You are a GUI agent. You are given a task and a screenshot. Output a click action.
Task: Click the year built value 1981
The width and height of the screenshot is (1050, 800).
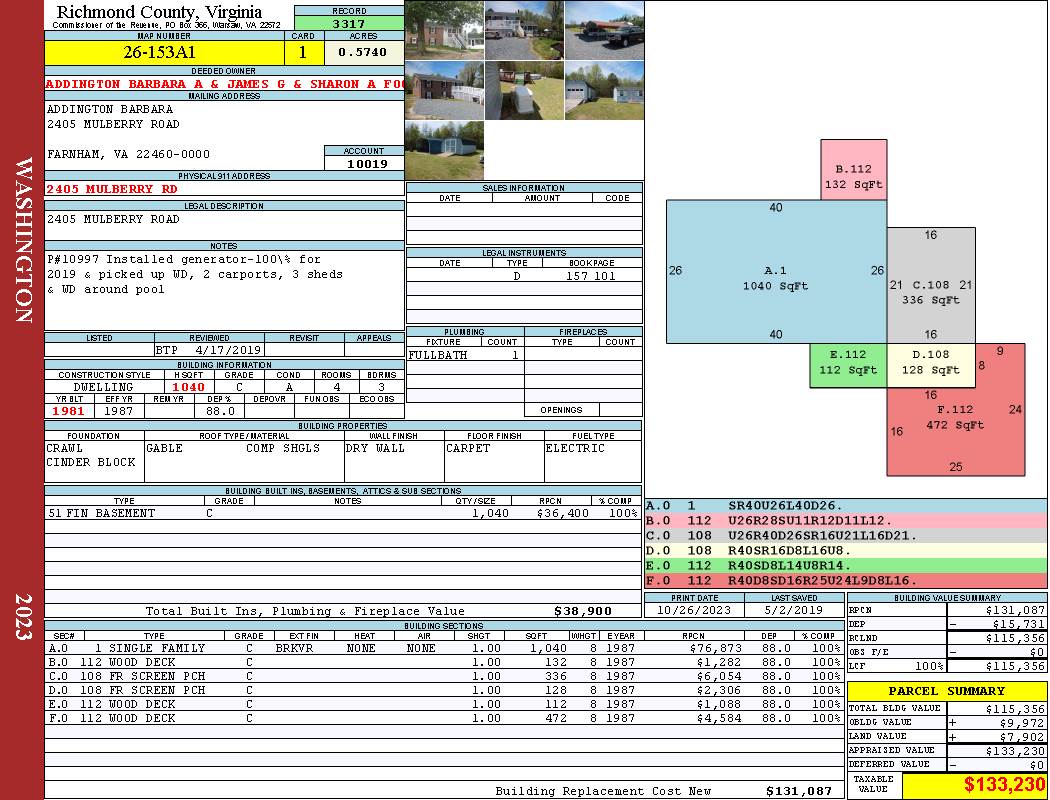tap(68, 411)
